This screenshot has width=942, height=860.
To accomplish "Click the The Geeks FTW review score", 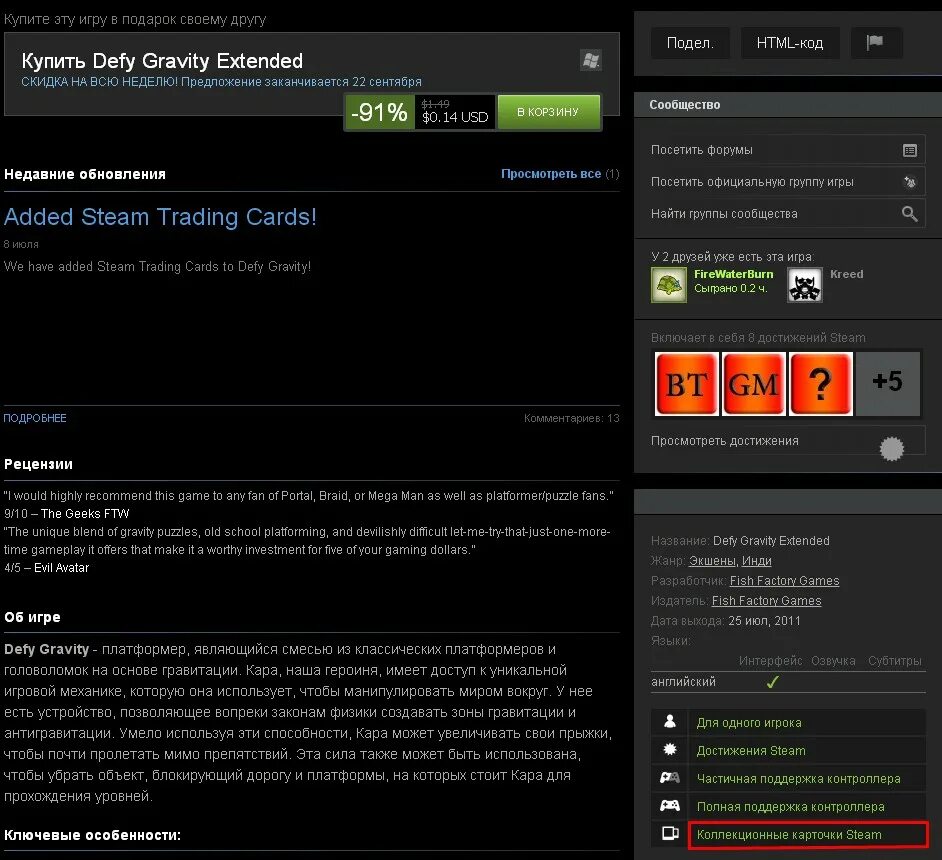I will [x=67, y=513].
